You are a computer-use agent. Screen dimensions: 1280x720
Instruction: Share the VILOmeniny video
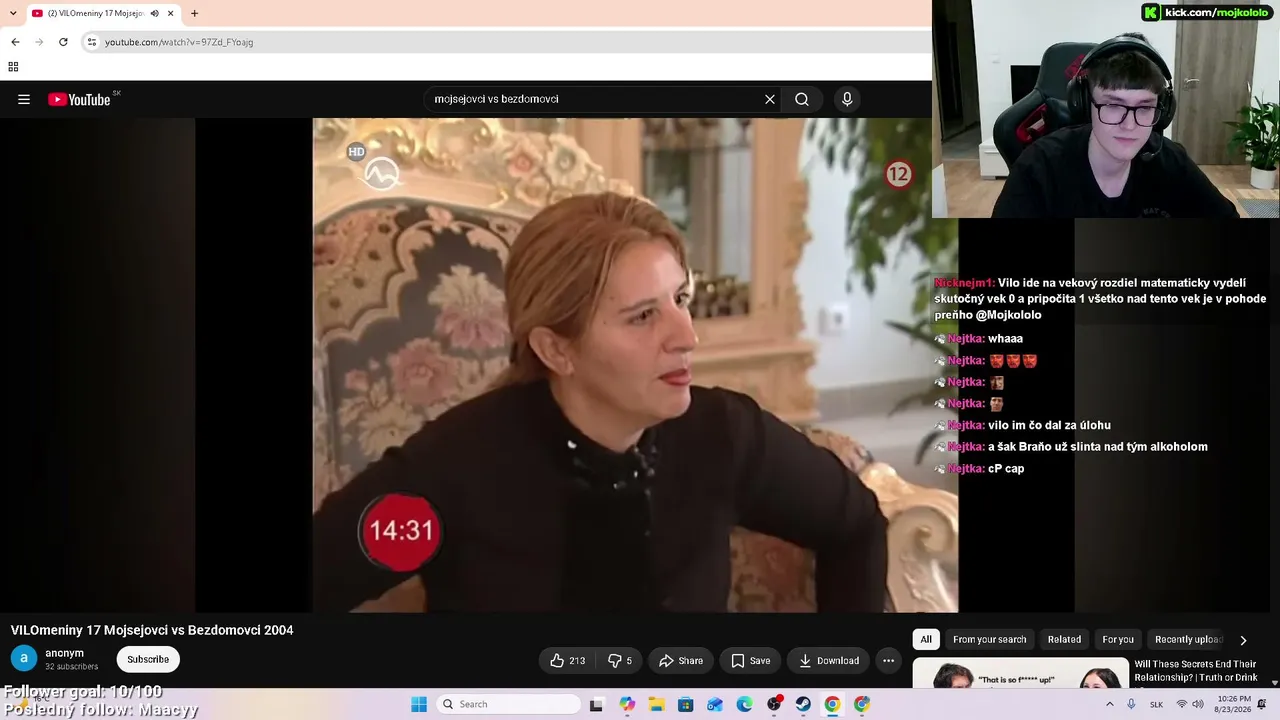tap(680, 660)
